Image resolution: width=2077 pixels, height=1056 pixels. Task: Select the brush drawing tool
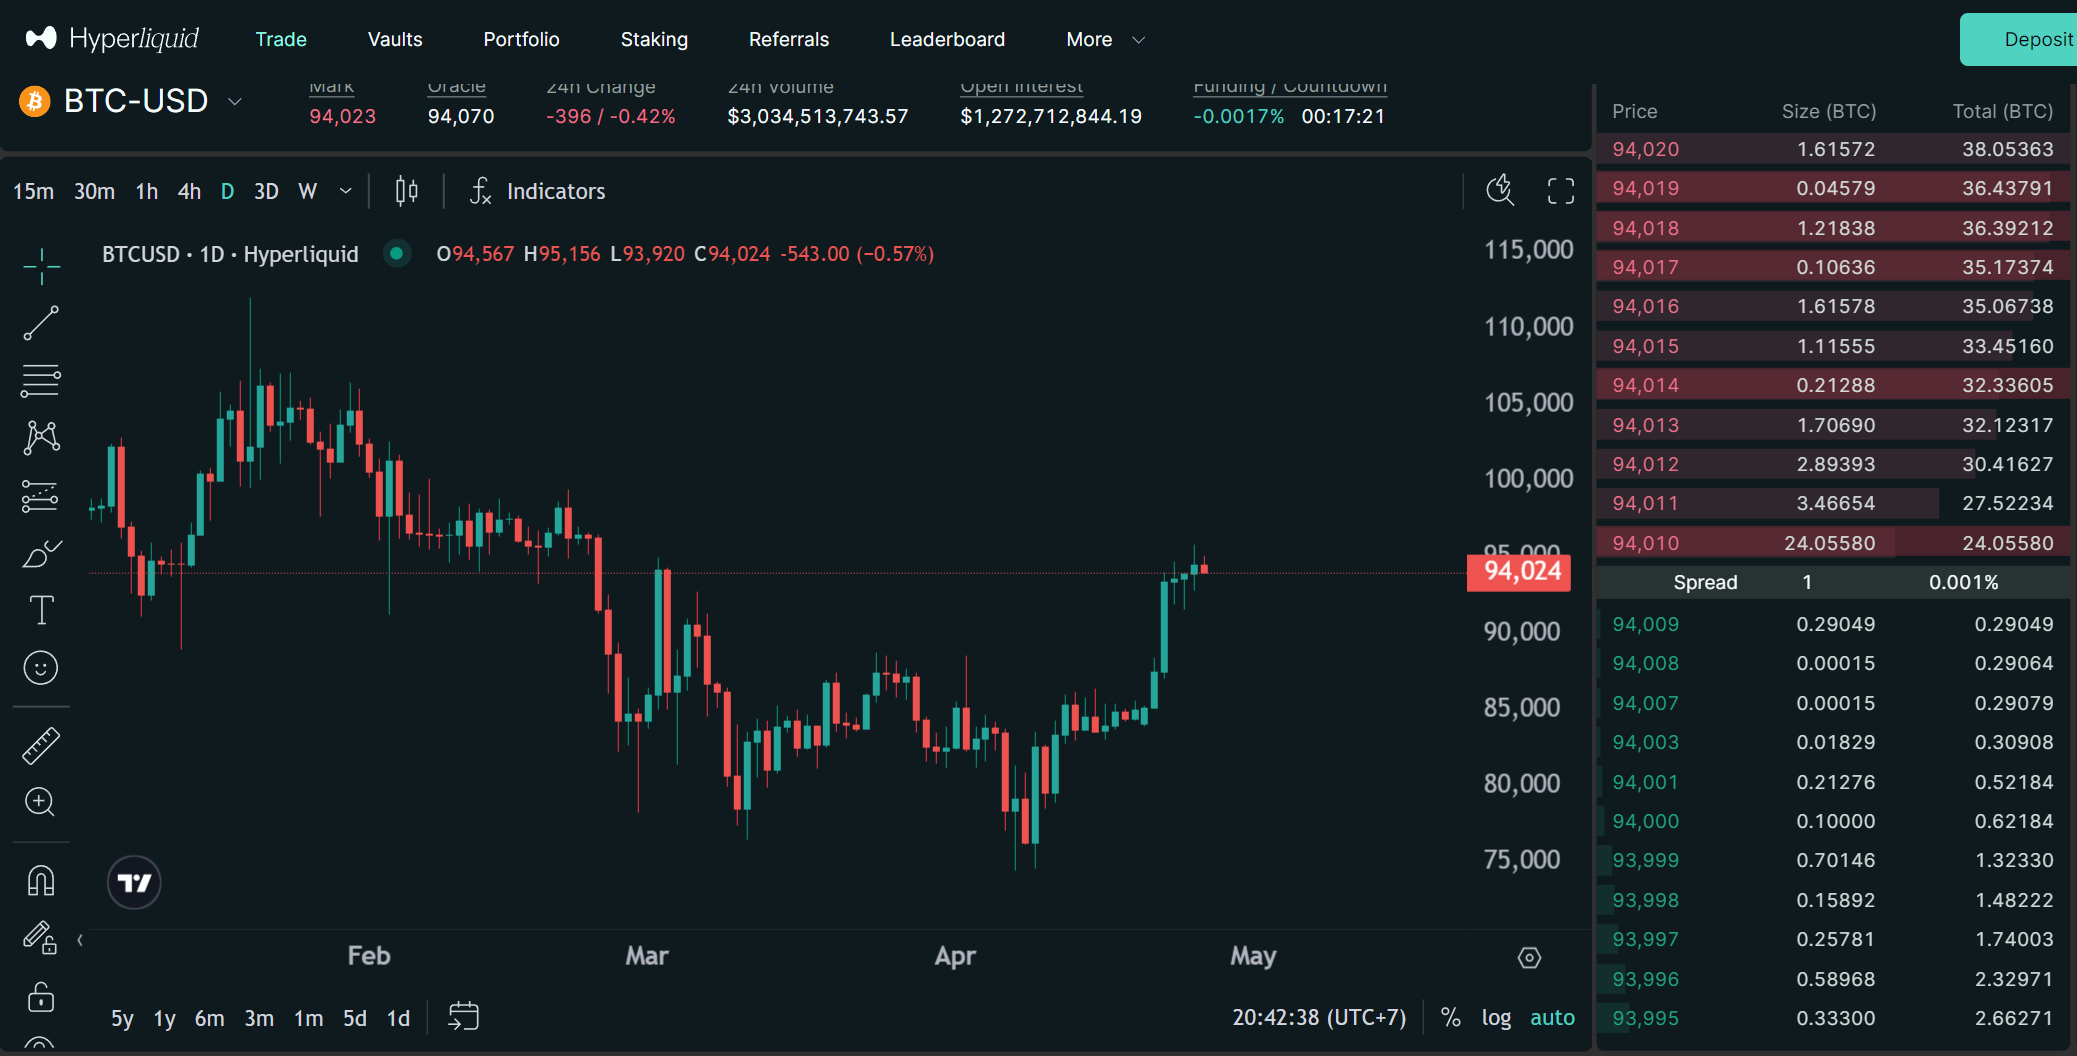[x=41, y=553]
